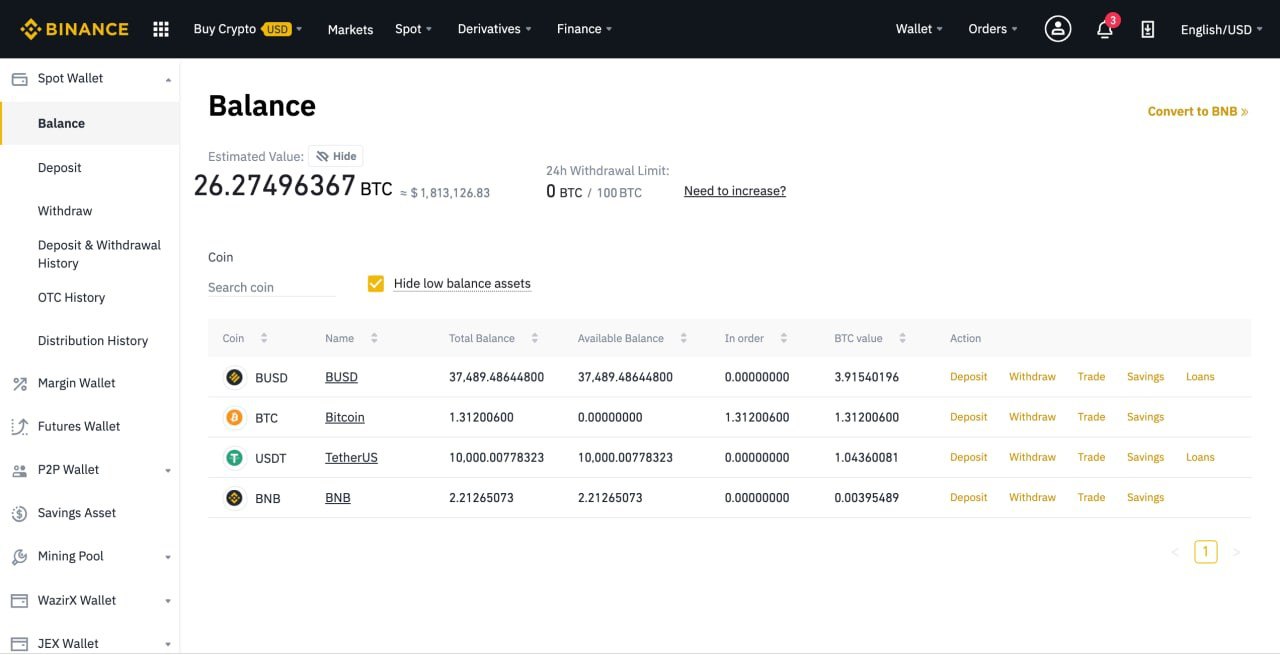Open the Derivatives dropdown menu
This screenshot has height=655, width=1280.
495,29
